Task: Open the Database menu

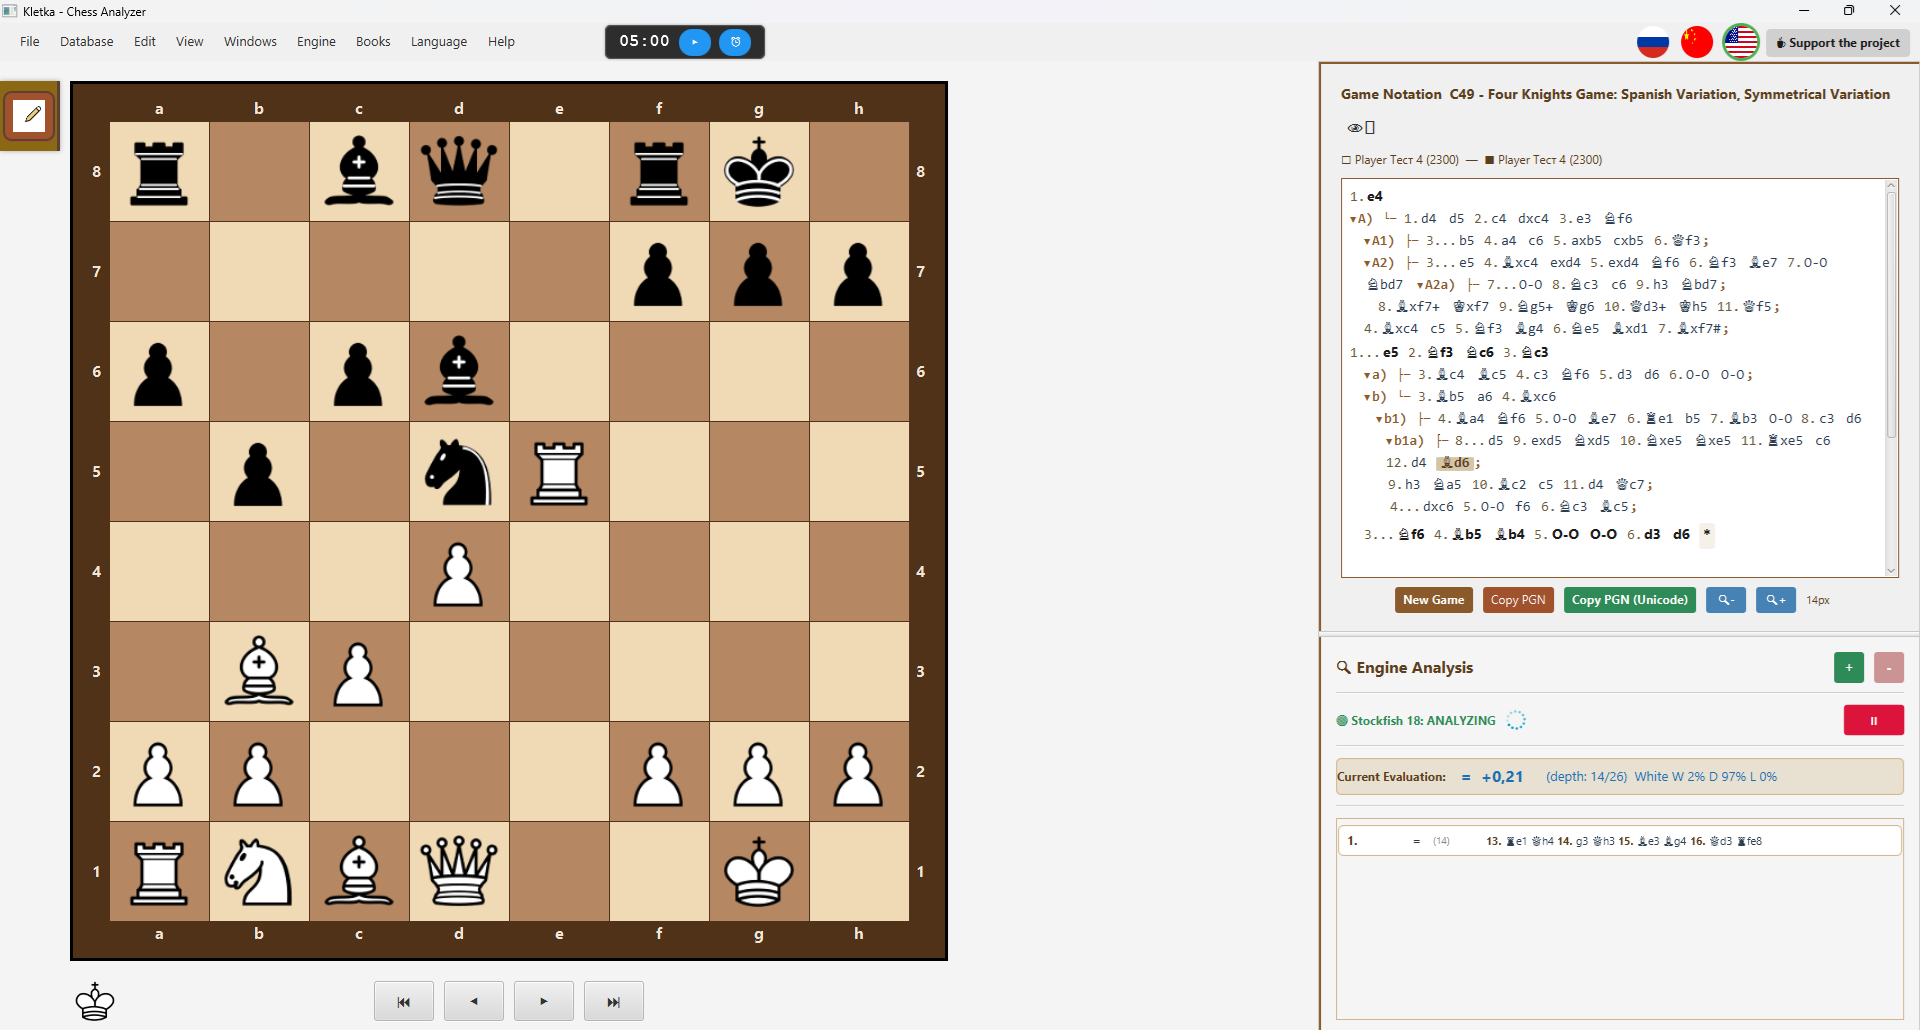Action: click(86, 42)
